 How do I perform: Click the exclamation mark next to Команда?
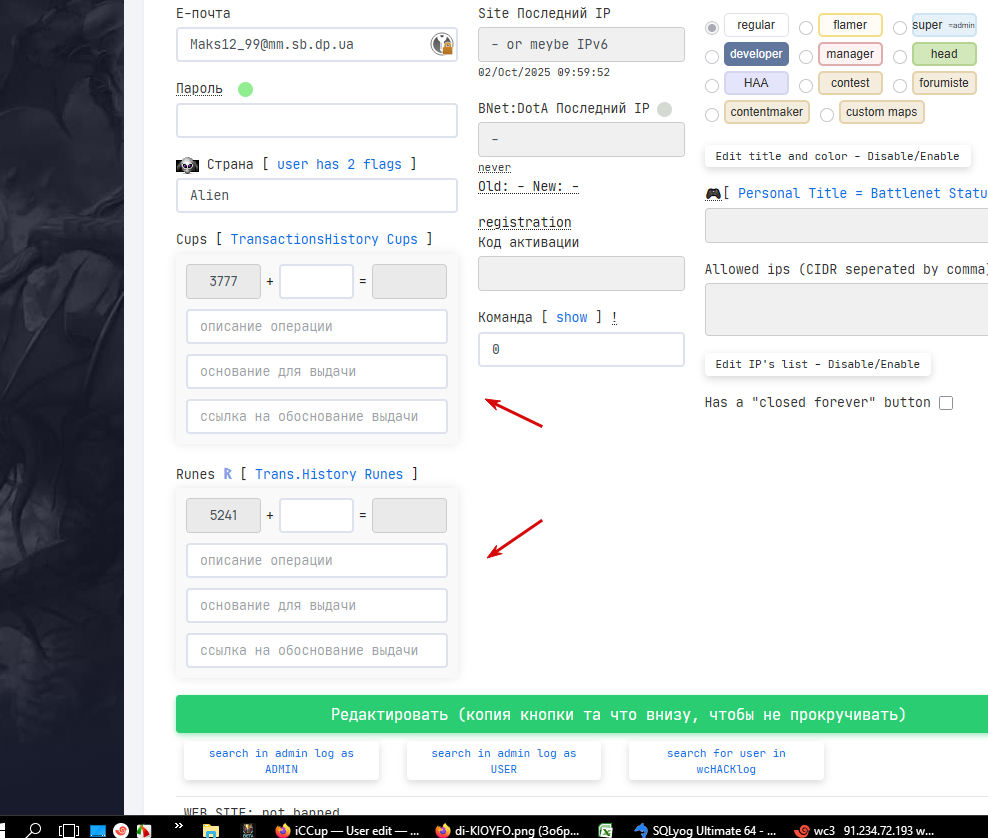(614, 318)
